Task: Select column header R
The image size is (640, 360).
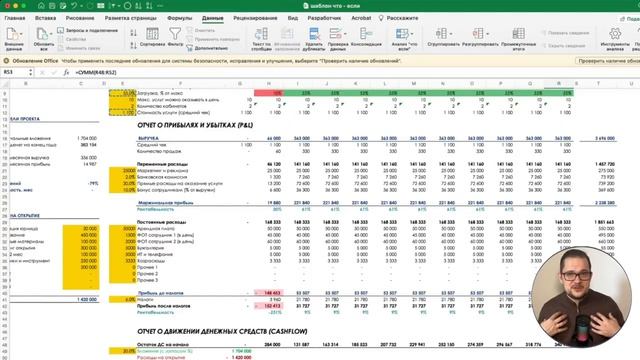Action: (558, 84)
